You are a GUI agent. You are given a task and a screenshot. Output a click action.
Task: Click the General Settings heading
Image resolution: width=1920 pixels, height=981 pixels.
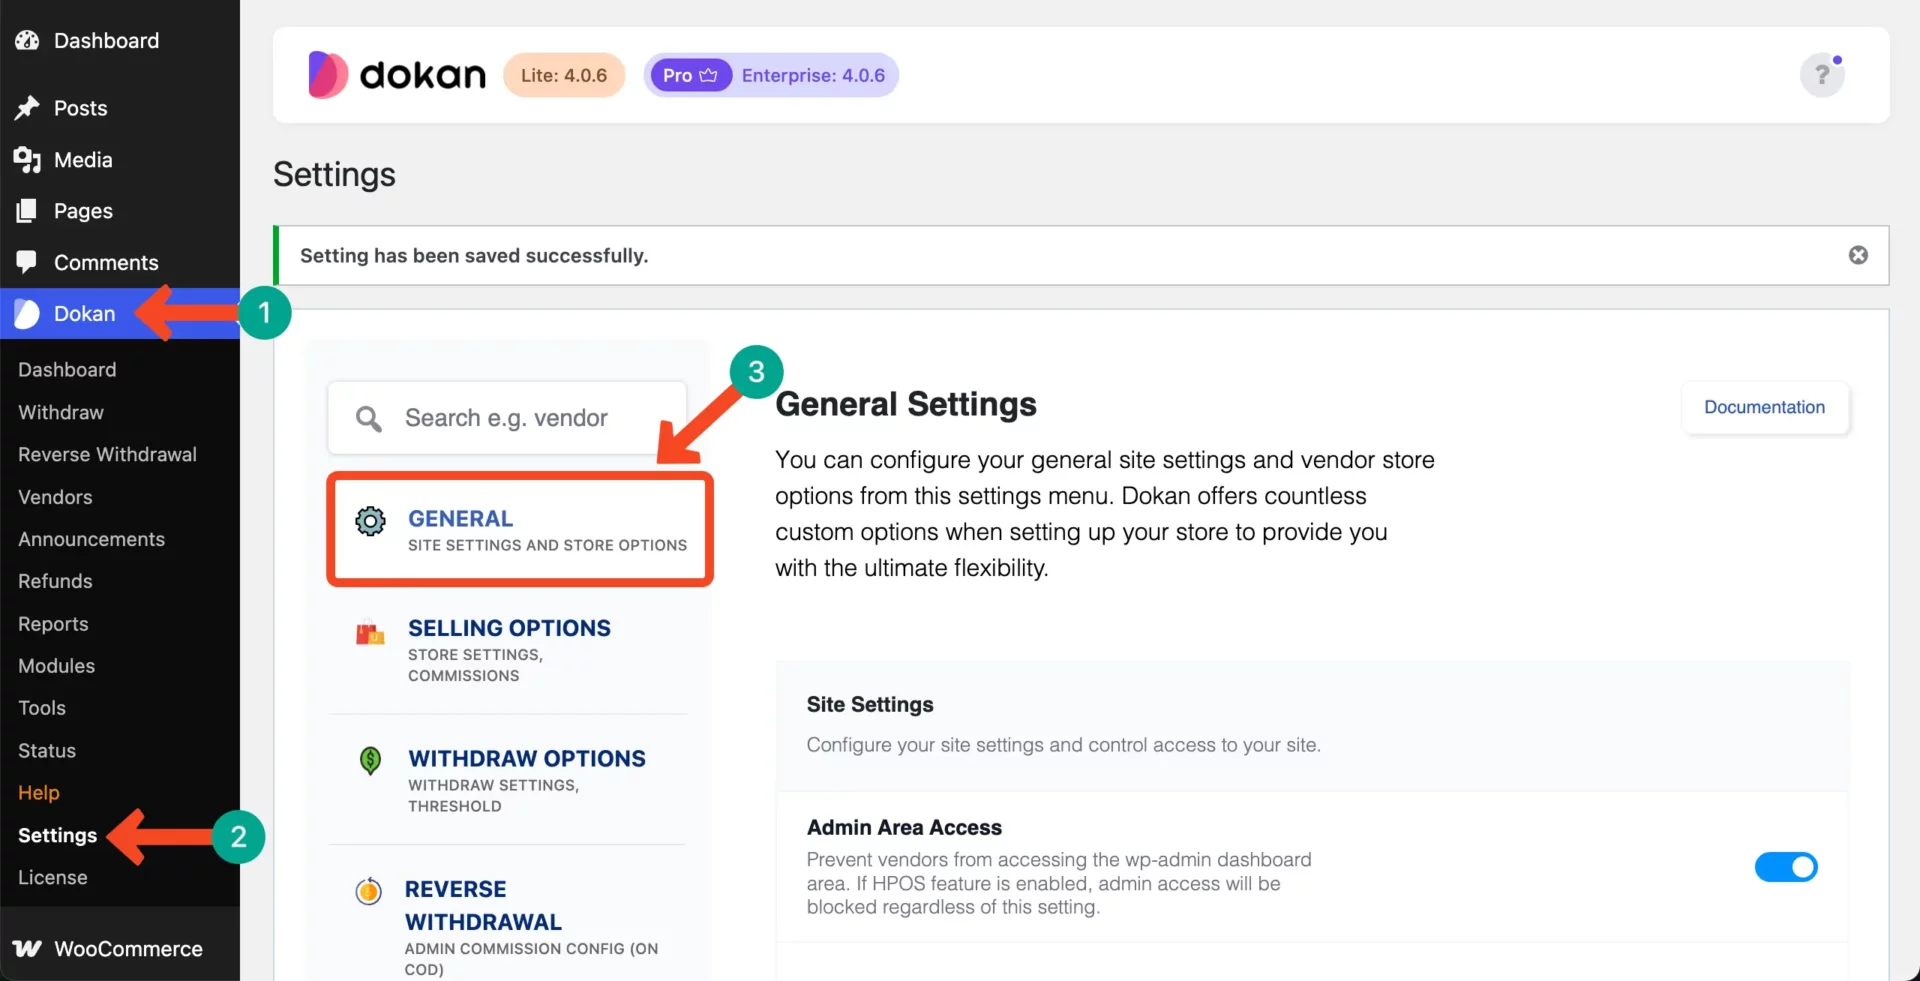coord(906,404)
